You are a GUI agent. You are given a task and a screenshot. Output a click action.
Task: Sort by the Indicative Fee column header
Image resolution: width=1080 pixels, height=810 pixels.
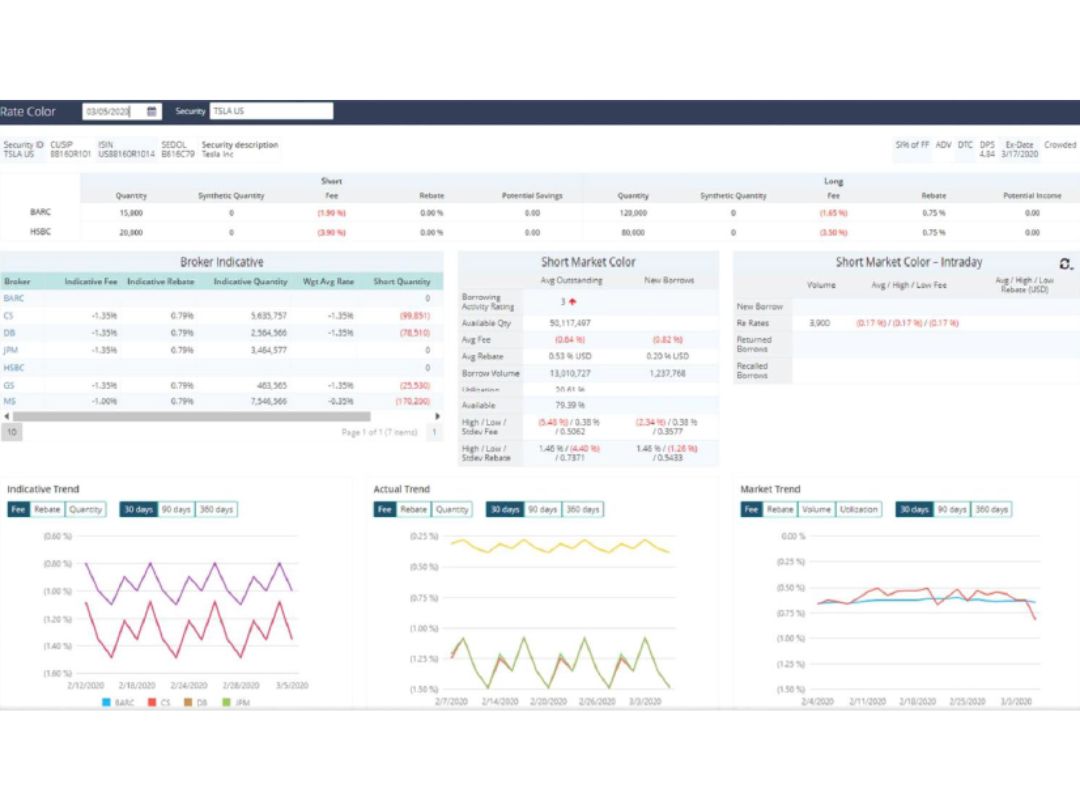91,282
